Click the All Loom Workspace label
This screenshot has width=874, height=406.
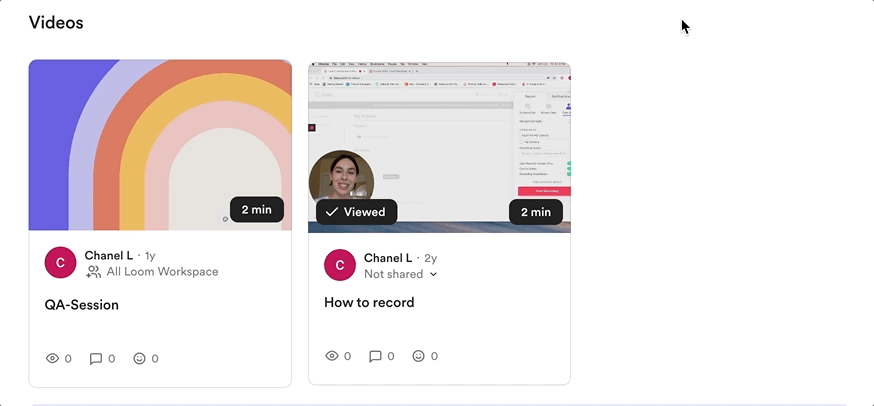click(x=162, y=272)
